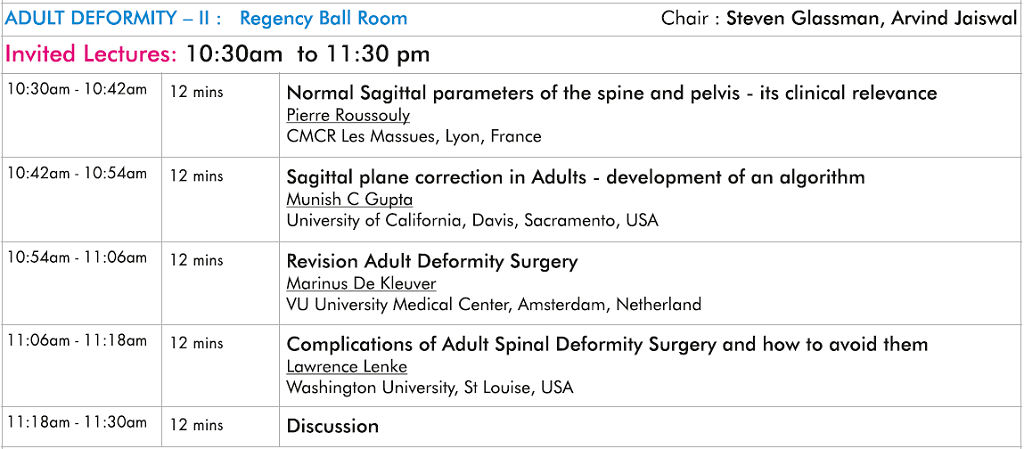This screenshot has width=1024, height=449.
Task: Click the 10:42am - 10:54am time cell
Action: [77, 174]
